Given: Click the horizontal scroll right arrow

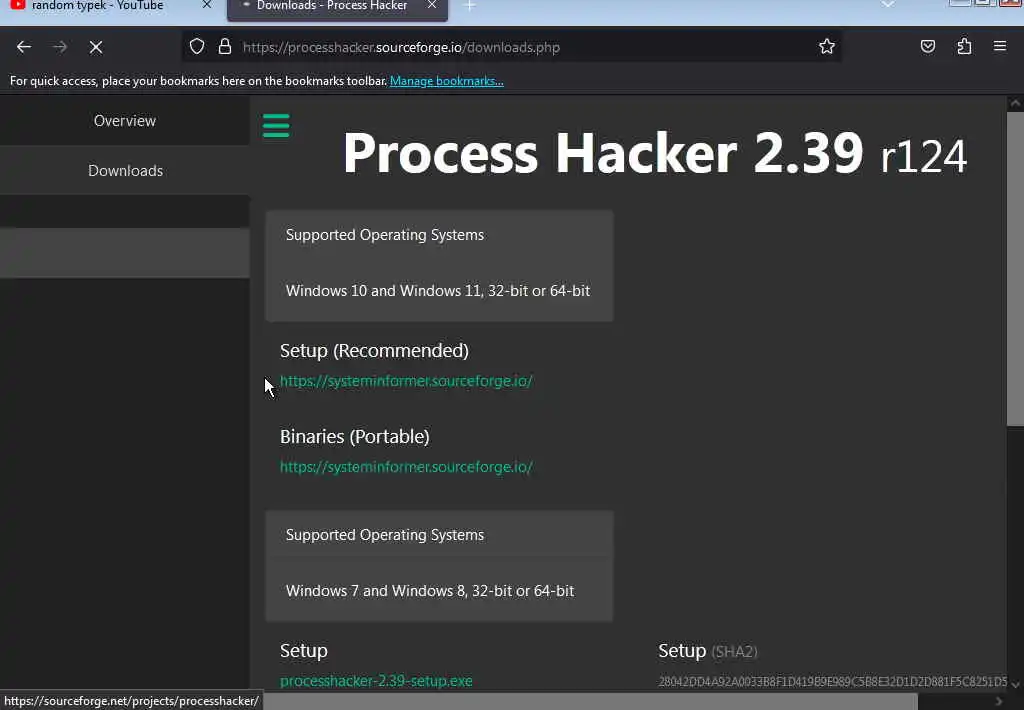Looking at the screenshot, I should (x=999, y=702).
